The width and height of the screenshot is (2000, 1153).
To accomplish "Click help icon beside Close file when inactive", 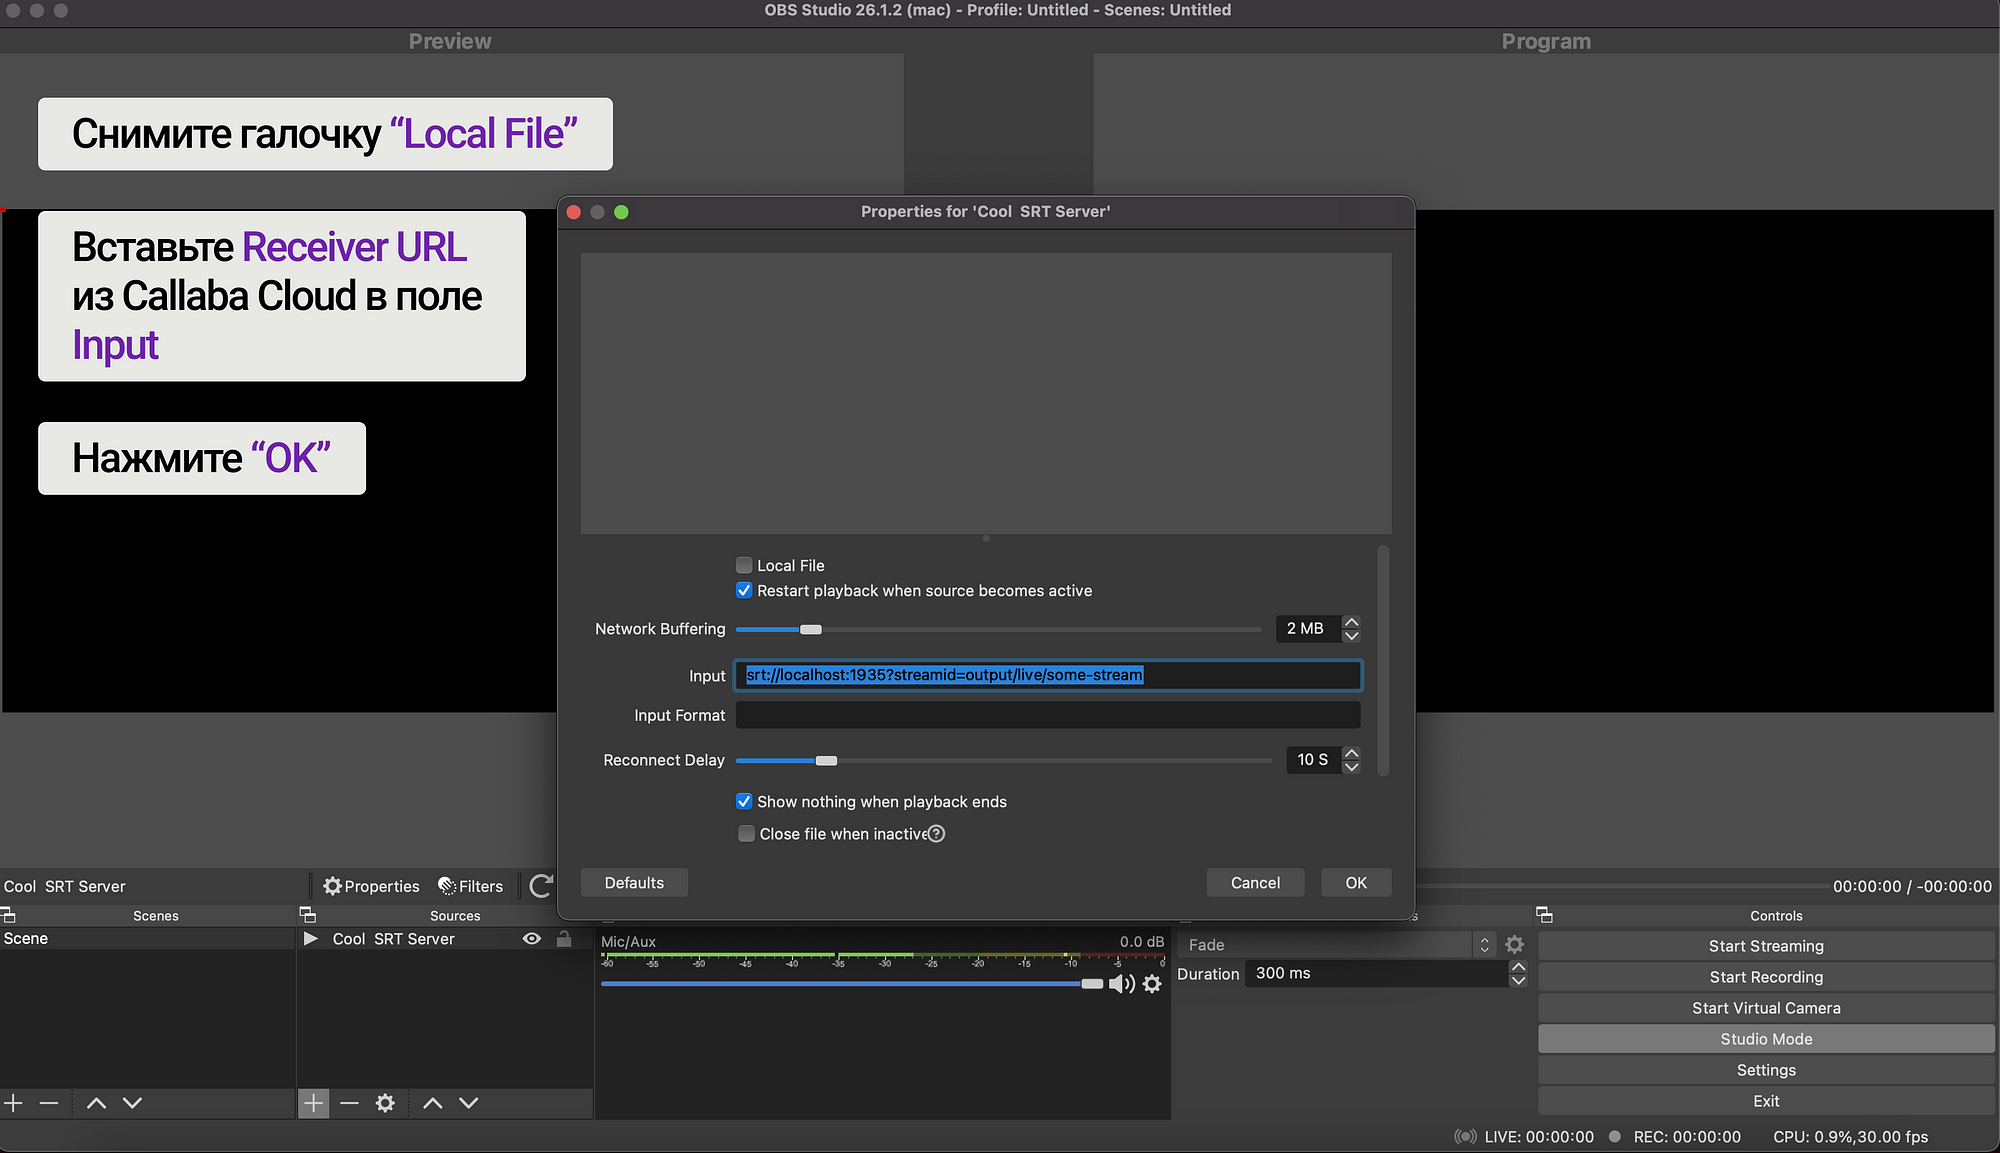I will [x=936, y=834].
